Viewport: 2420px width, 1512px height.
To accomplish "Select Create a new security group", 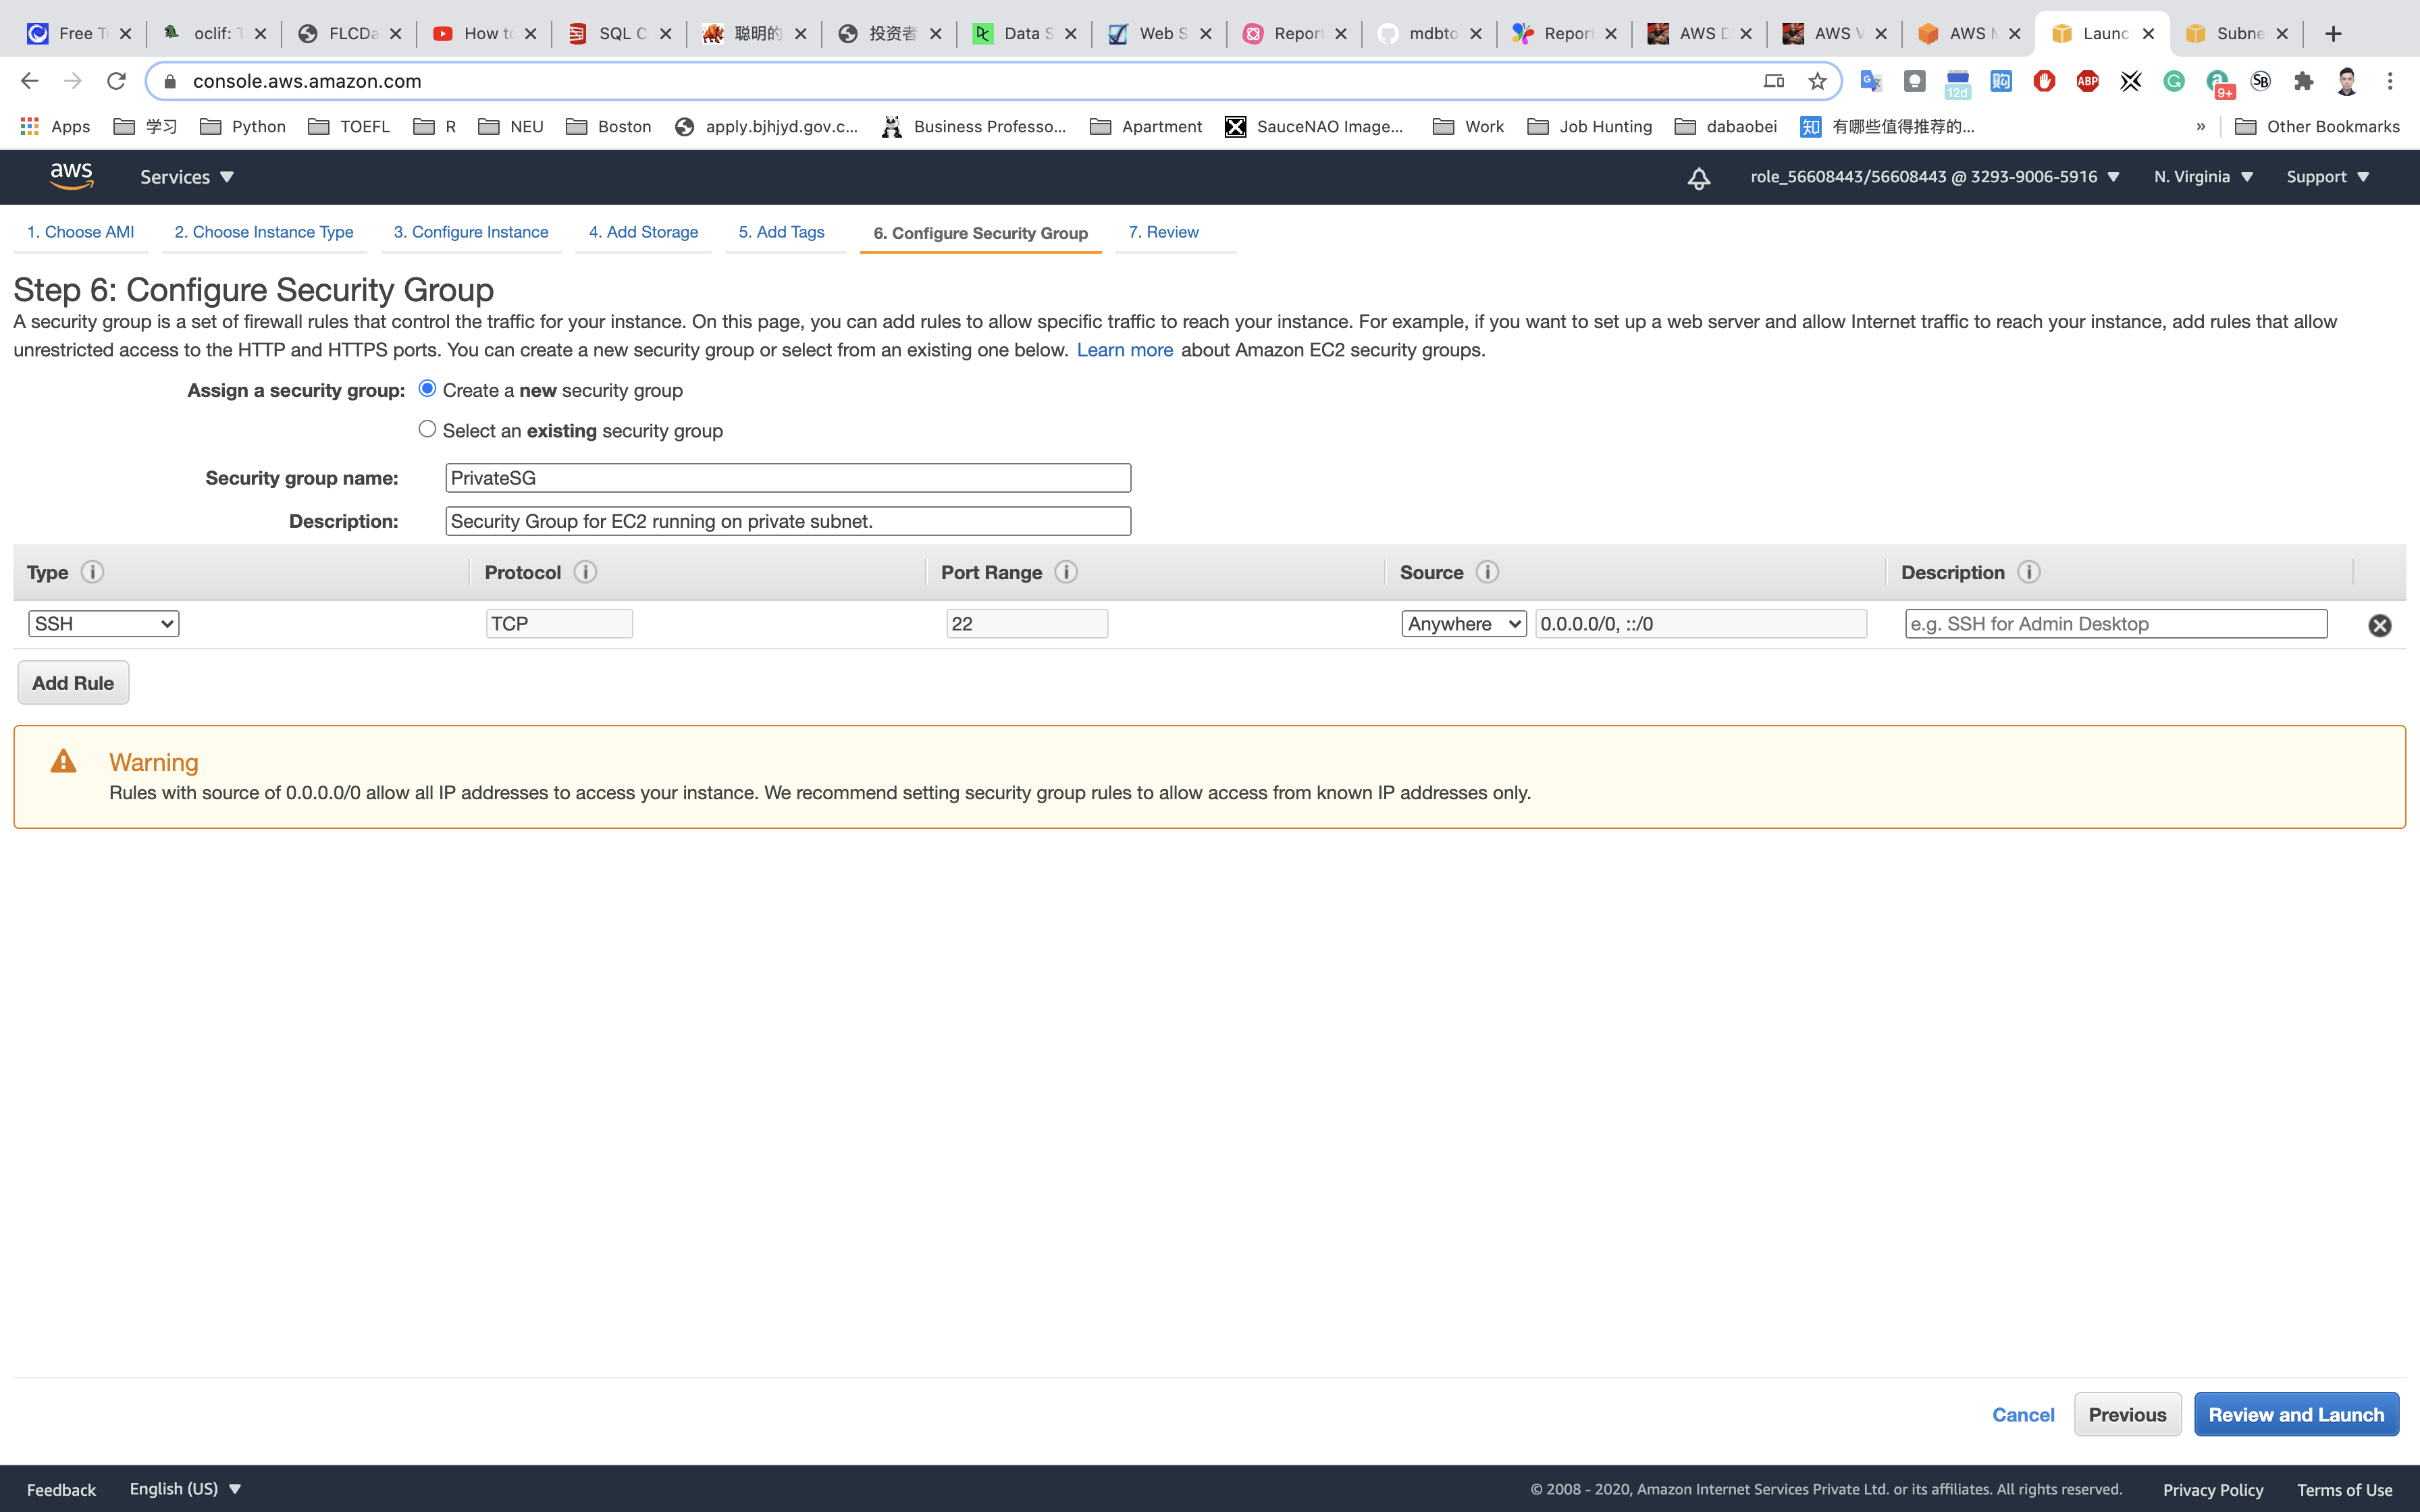I will pyautogui.click(x=427, y=389).
